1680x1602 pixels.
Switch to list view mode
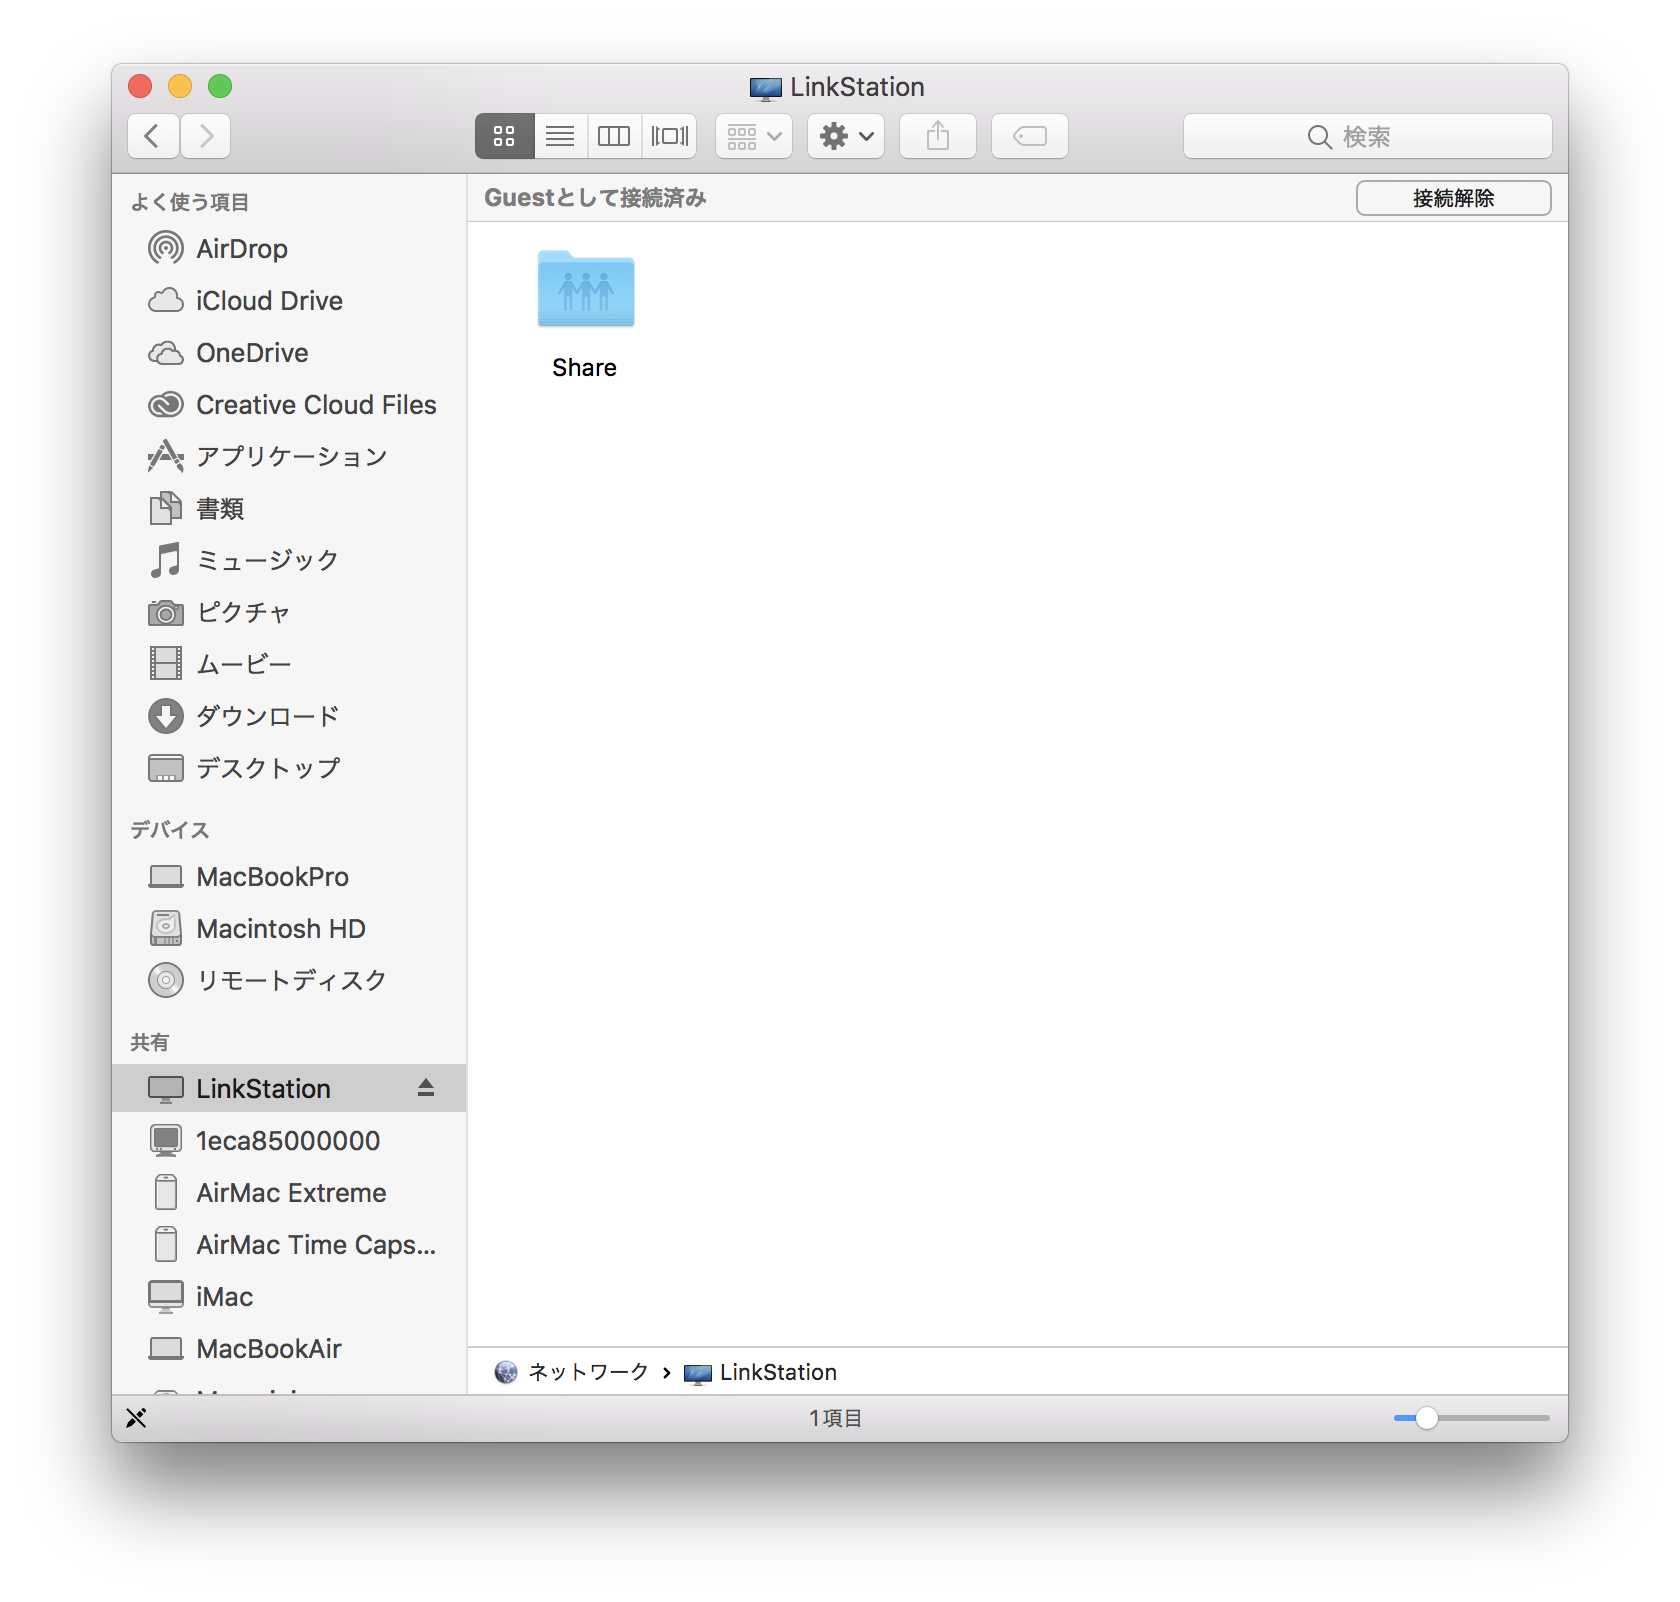(x=560, y=136)
